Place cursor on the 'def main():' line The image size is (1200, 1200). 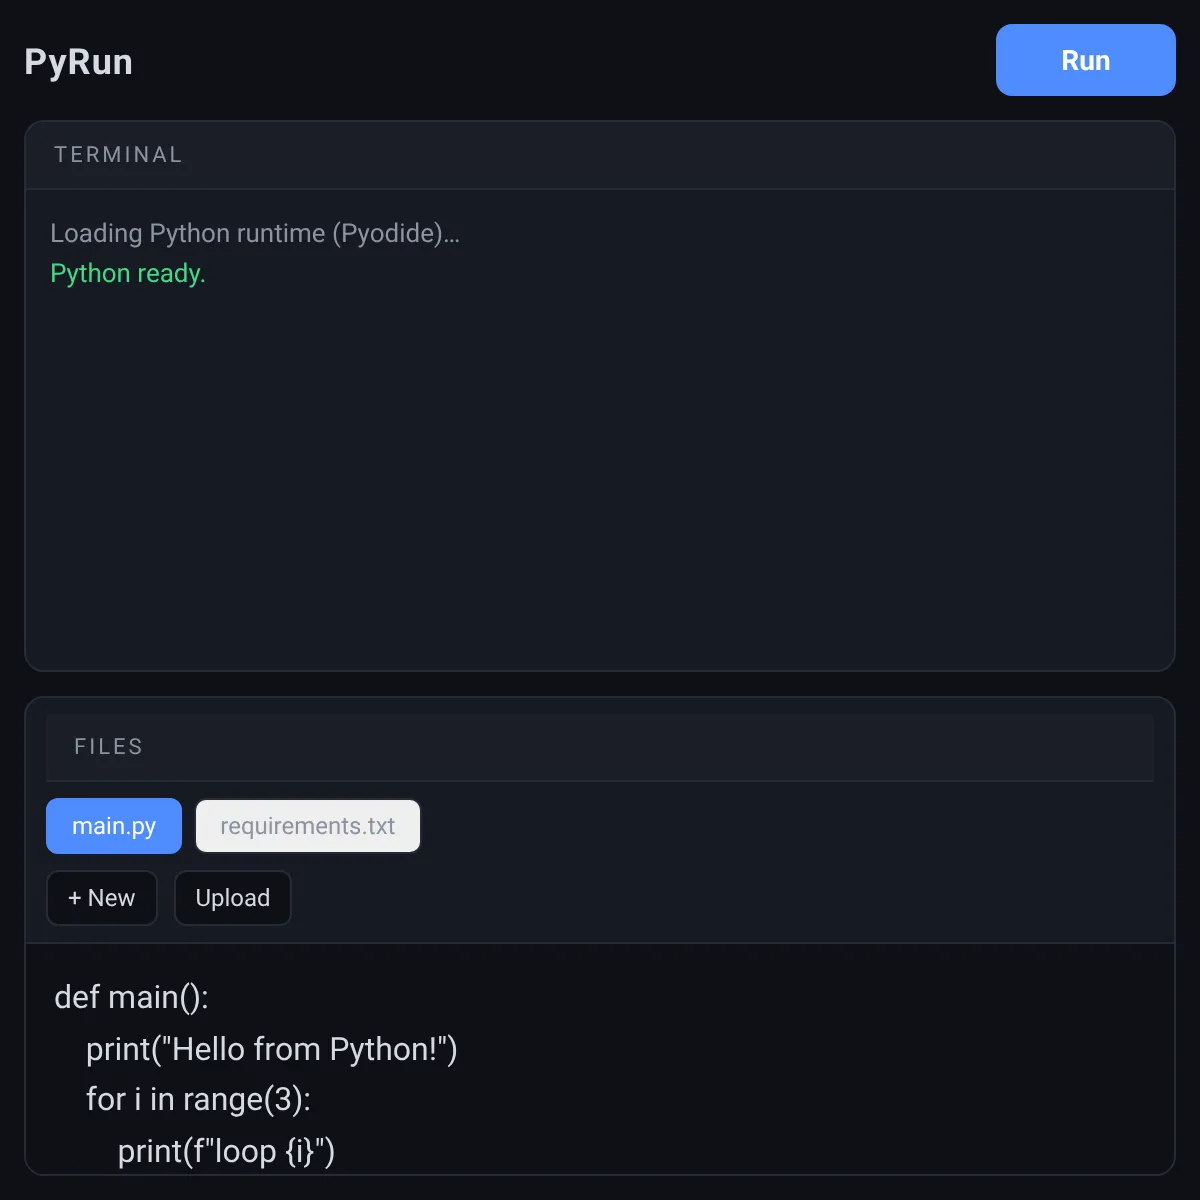click(131, 997)
